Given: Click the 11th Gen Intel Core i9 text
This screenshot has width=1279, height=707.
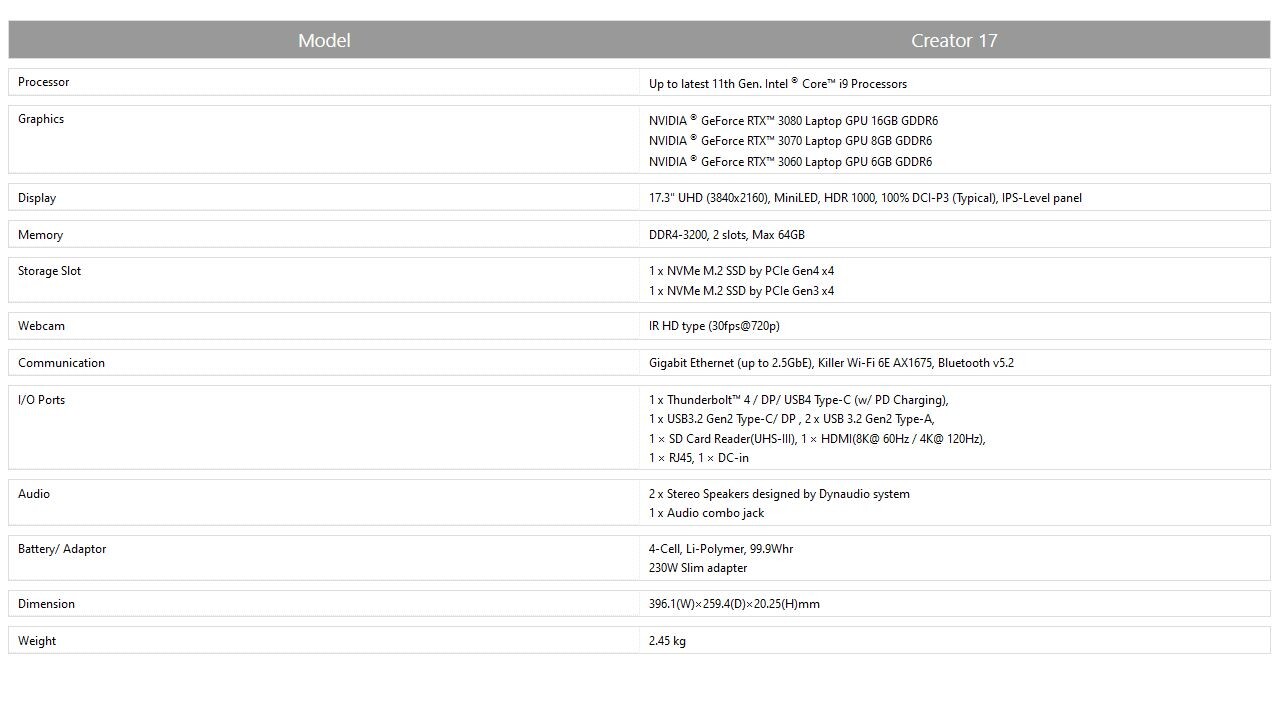Looking at the screenshot, I should coord(778,83).
